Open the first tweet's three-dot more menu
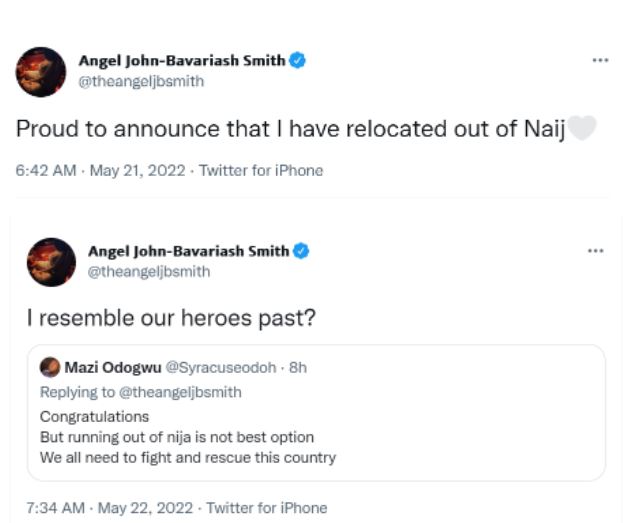The image size is (625, 523). [599, 60]
